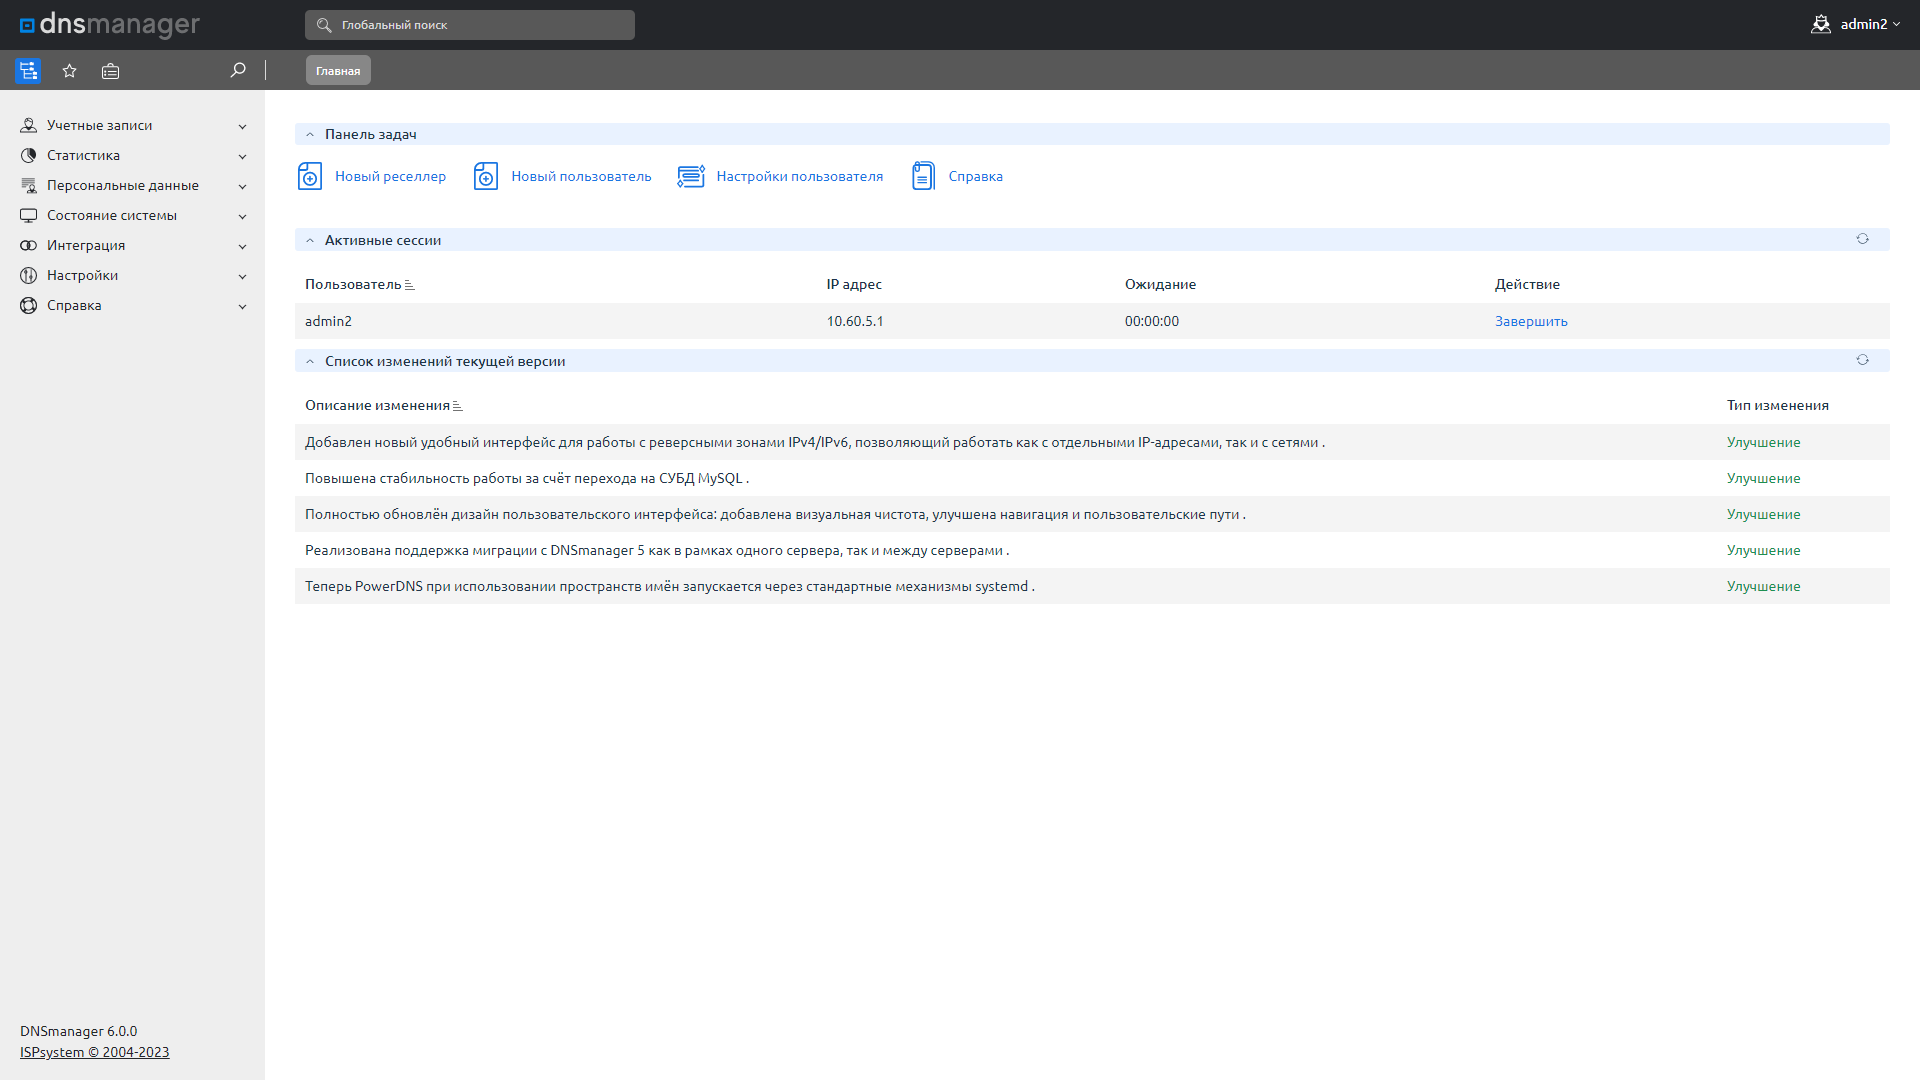Click the Пользователь column sort icon
This screenshot has height=1080, width=1920.
[x=410, y=286]
